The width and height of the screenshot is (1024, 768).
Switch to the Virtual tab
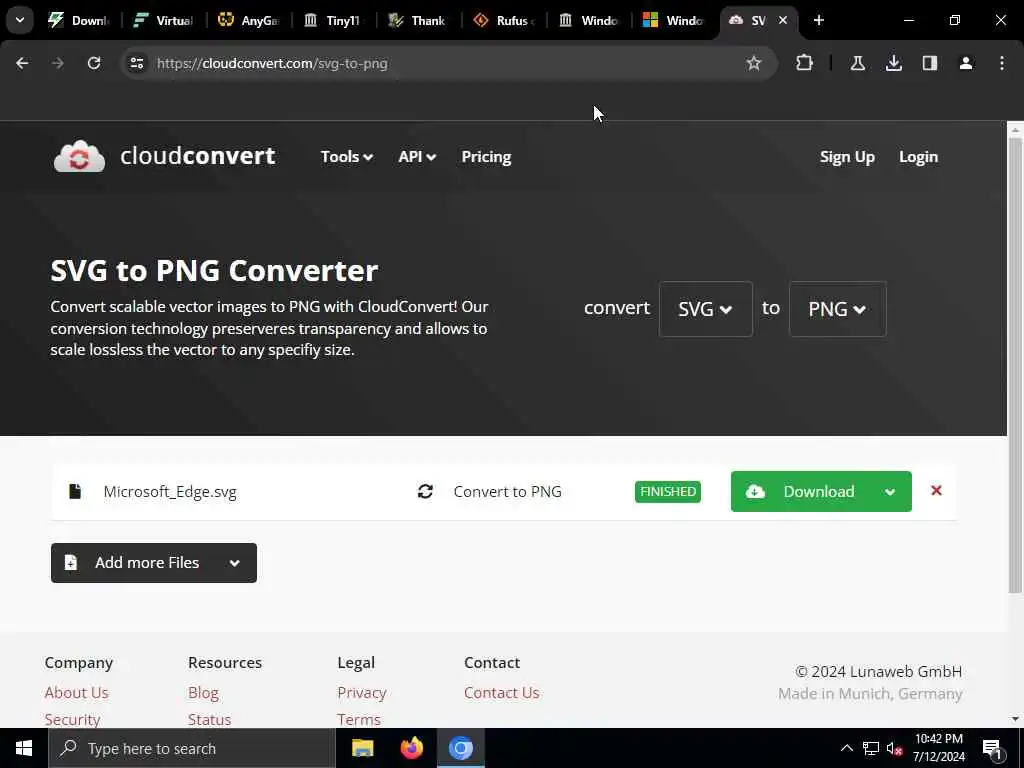163,20
